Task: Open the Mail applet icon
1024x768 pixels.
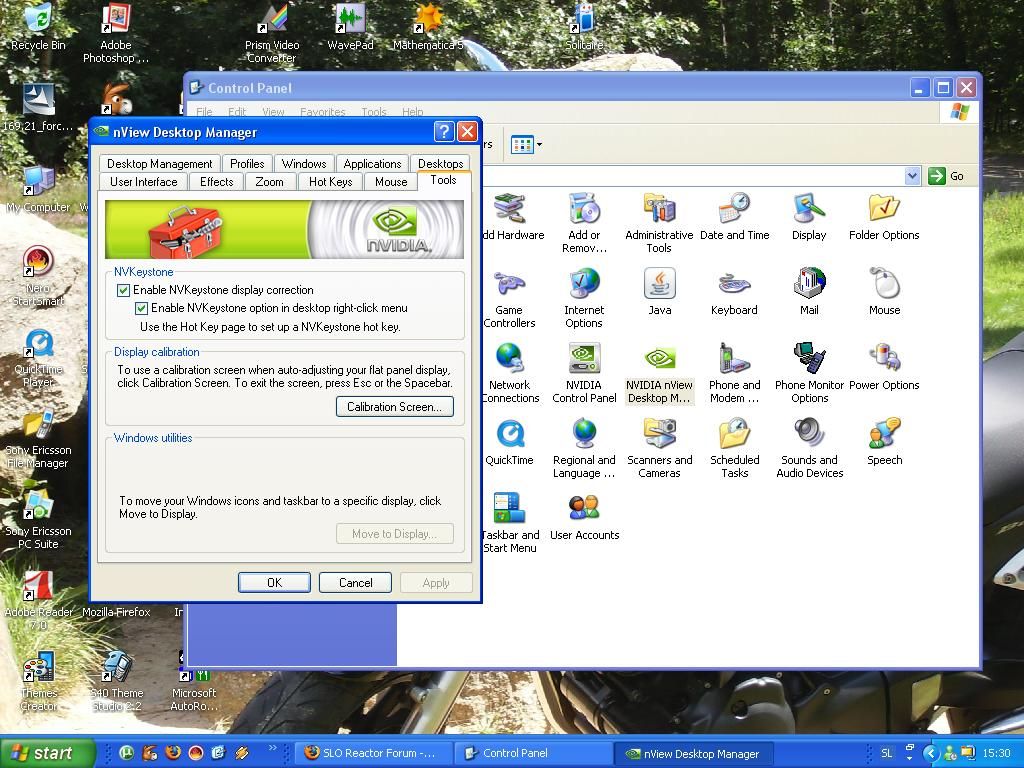Action: point(809,291)
